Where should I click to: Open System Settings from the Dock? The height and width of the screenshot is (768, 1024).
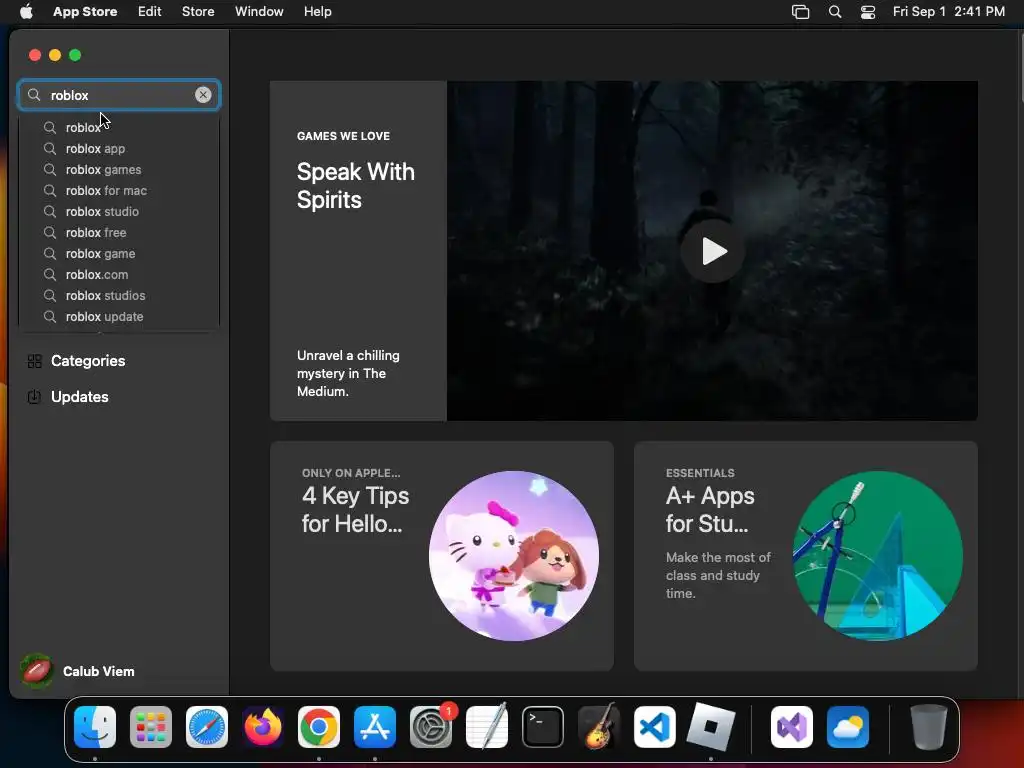click(x=431, y=726)
